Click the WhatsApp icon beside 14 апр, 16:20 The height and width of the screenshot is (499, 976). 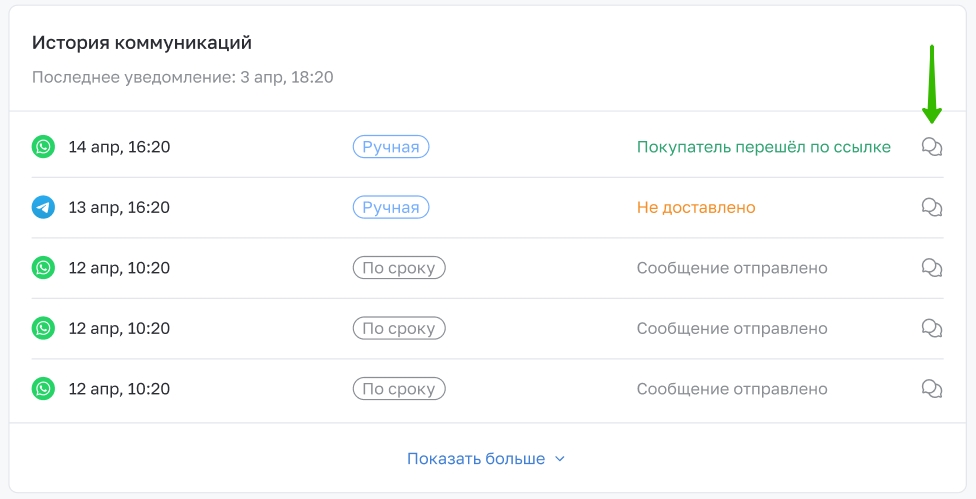tap(44, 147)
